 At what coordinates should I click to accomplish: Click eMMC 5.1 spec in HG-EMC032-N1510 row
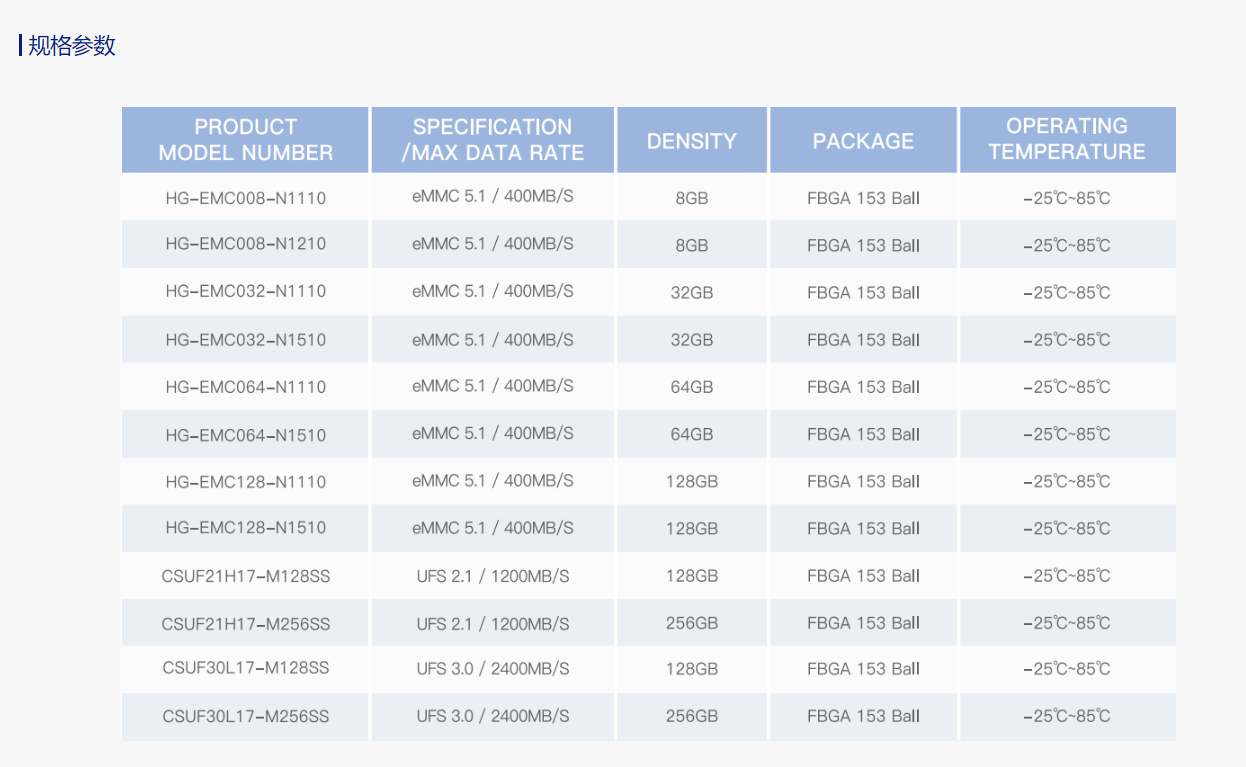(493, 340)
